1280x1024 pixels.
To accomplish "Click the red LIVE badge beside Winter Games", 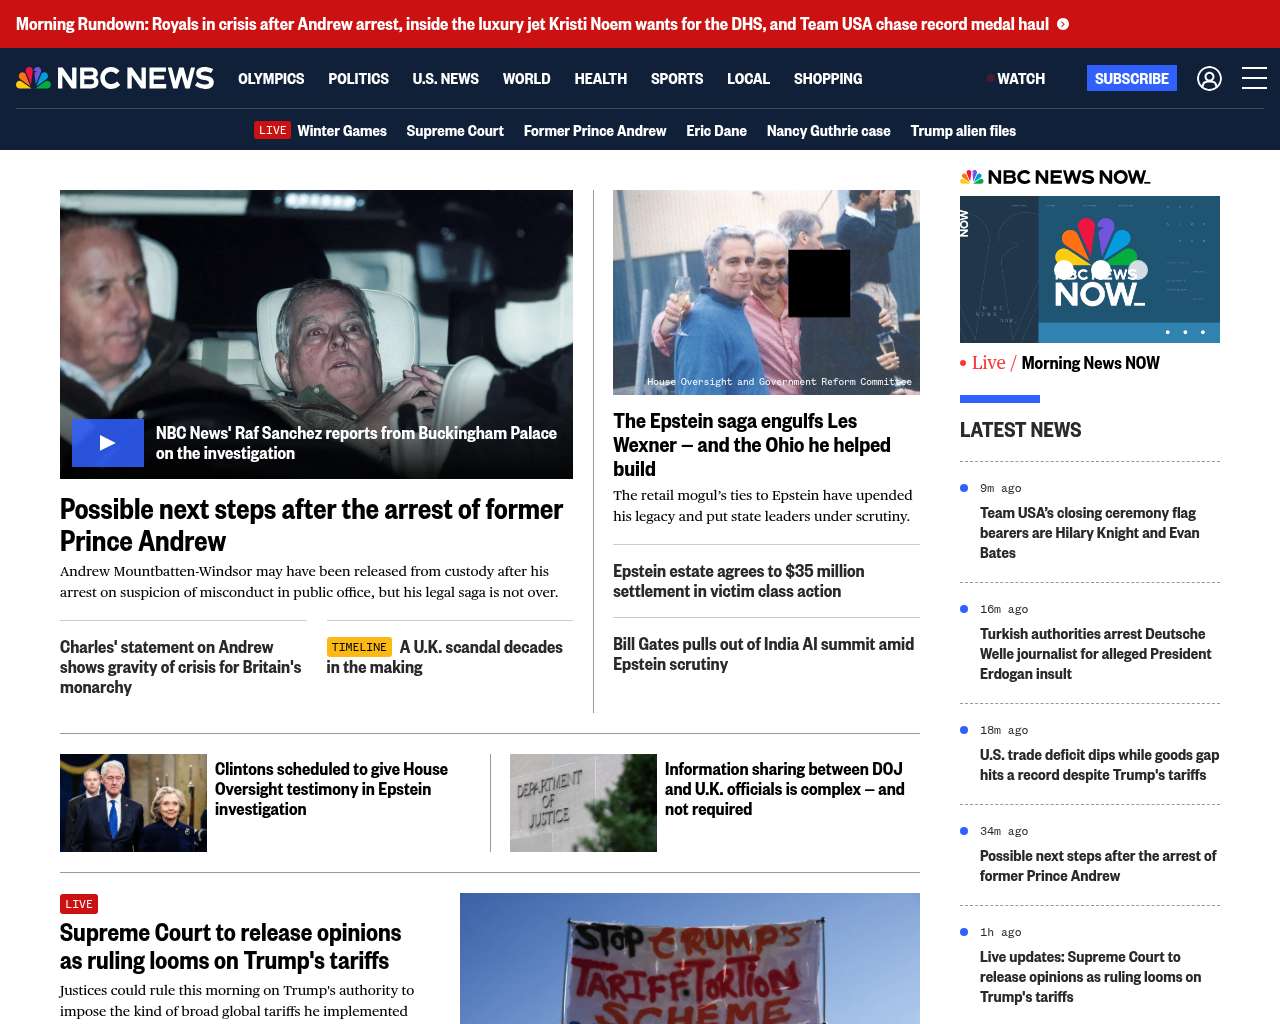I will [x=272, y=130].
